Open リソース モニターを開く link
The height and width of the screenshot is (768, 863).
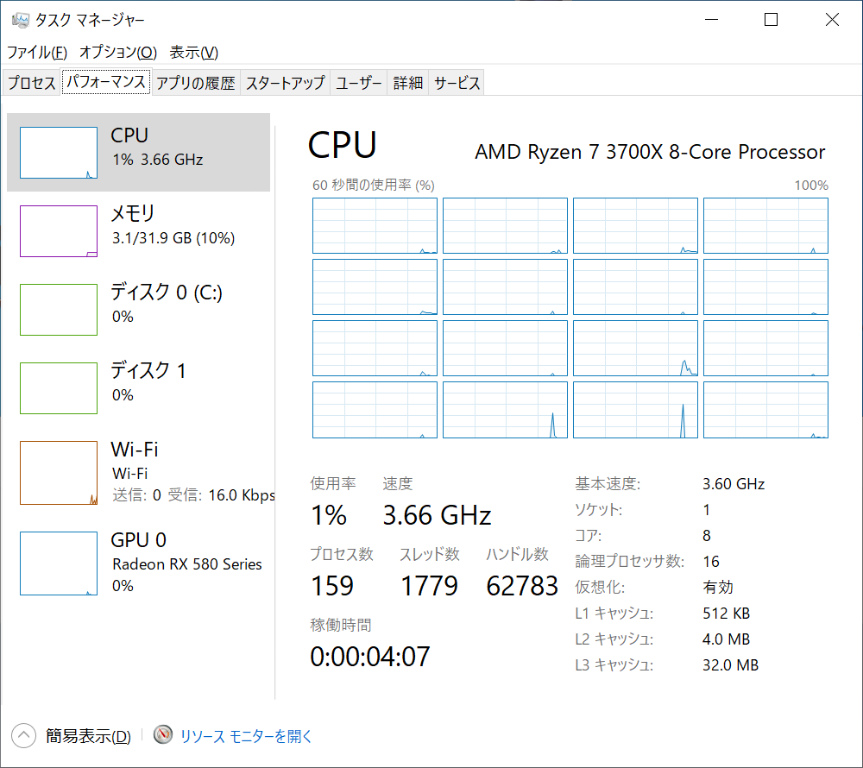(x=246, y=737)
